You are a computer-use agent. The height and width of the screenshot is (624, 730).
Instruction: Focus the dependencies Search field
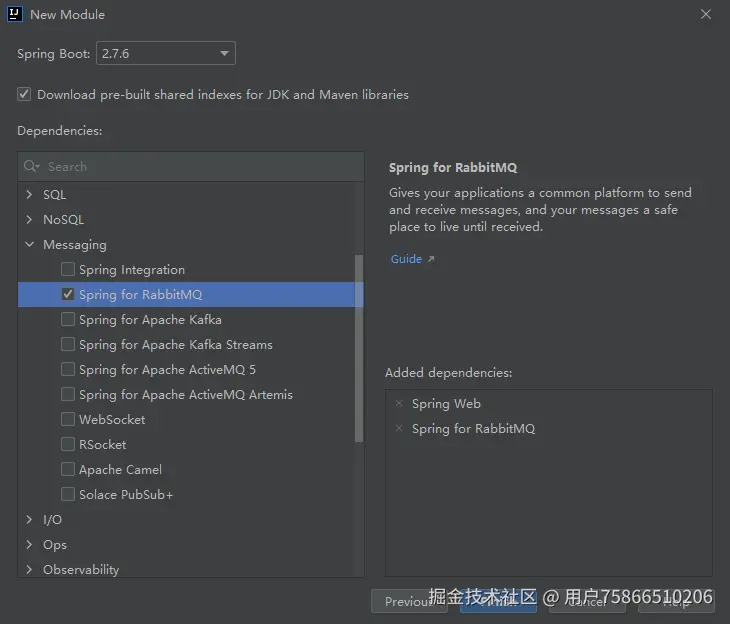click(191, 167)
